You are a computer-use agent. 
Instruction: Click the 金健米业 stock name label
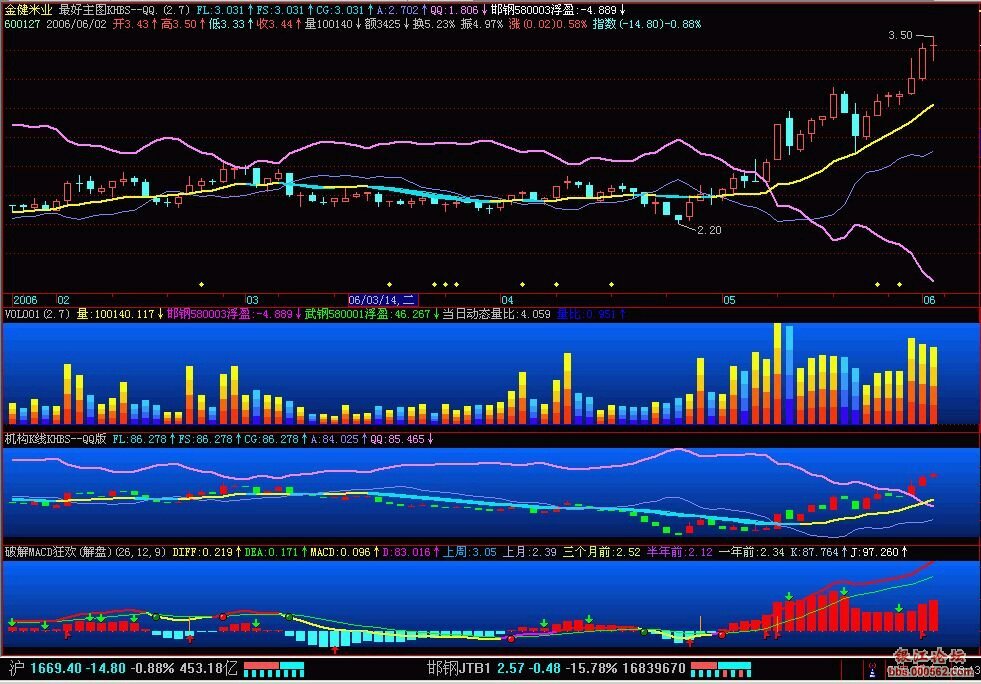(29, 8)
